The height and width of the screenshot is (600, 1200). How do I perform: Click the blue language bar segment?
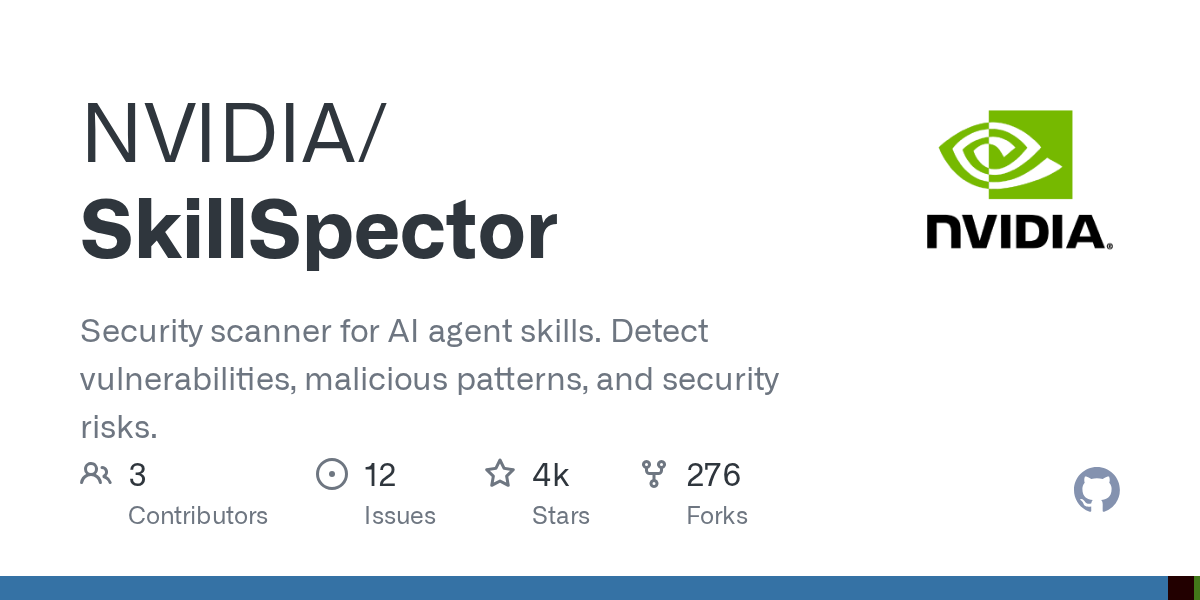584,588
